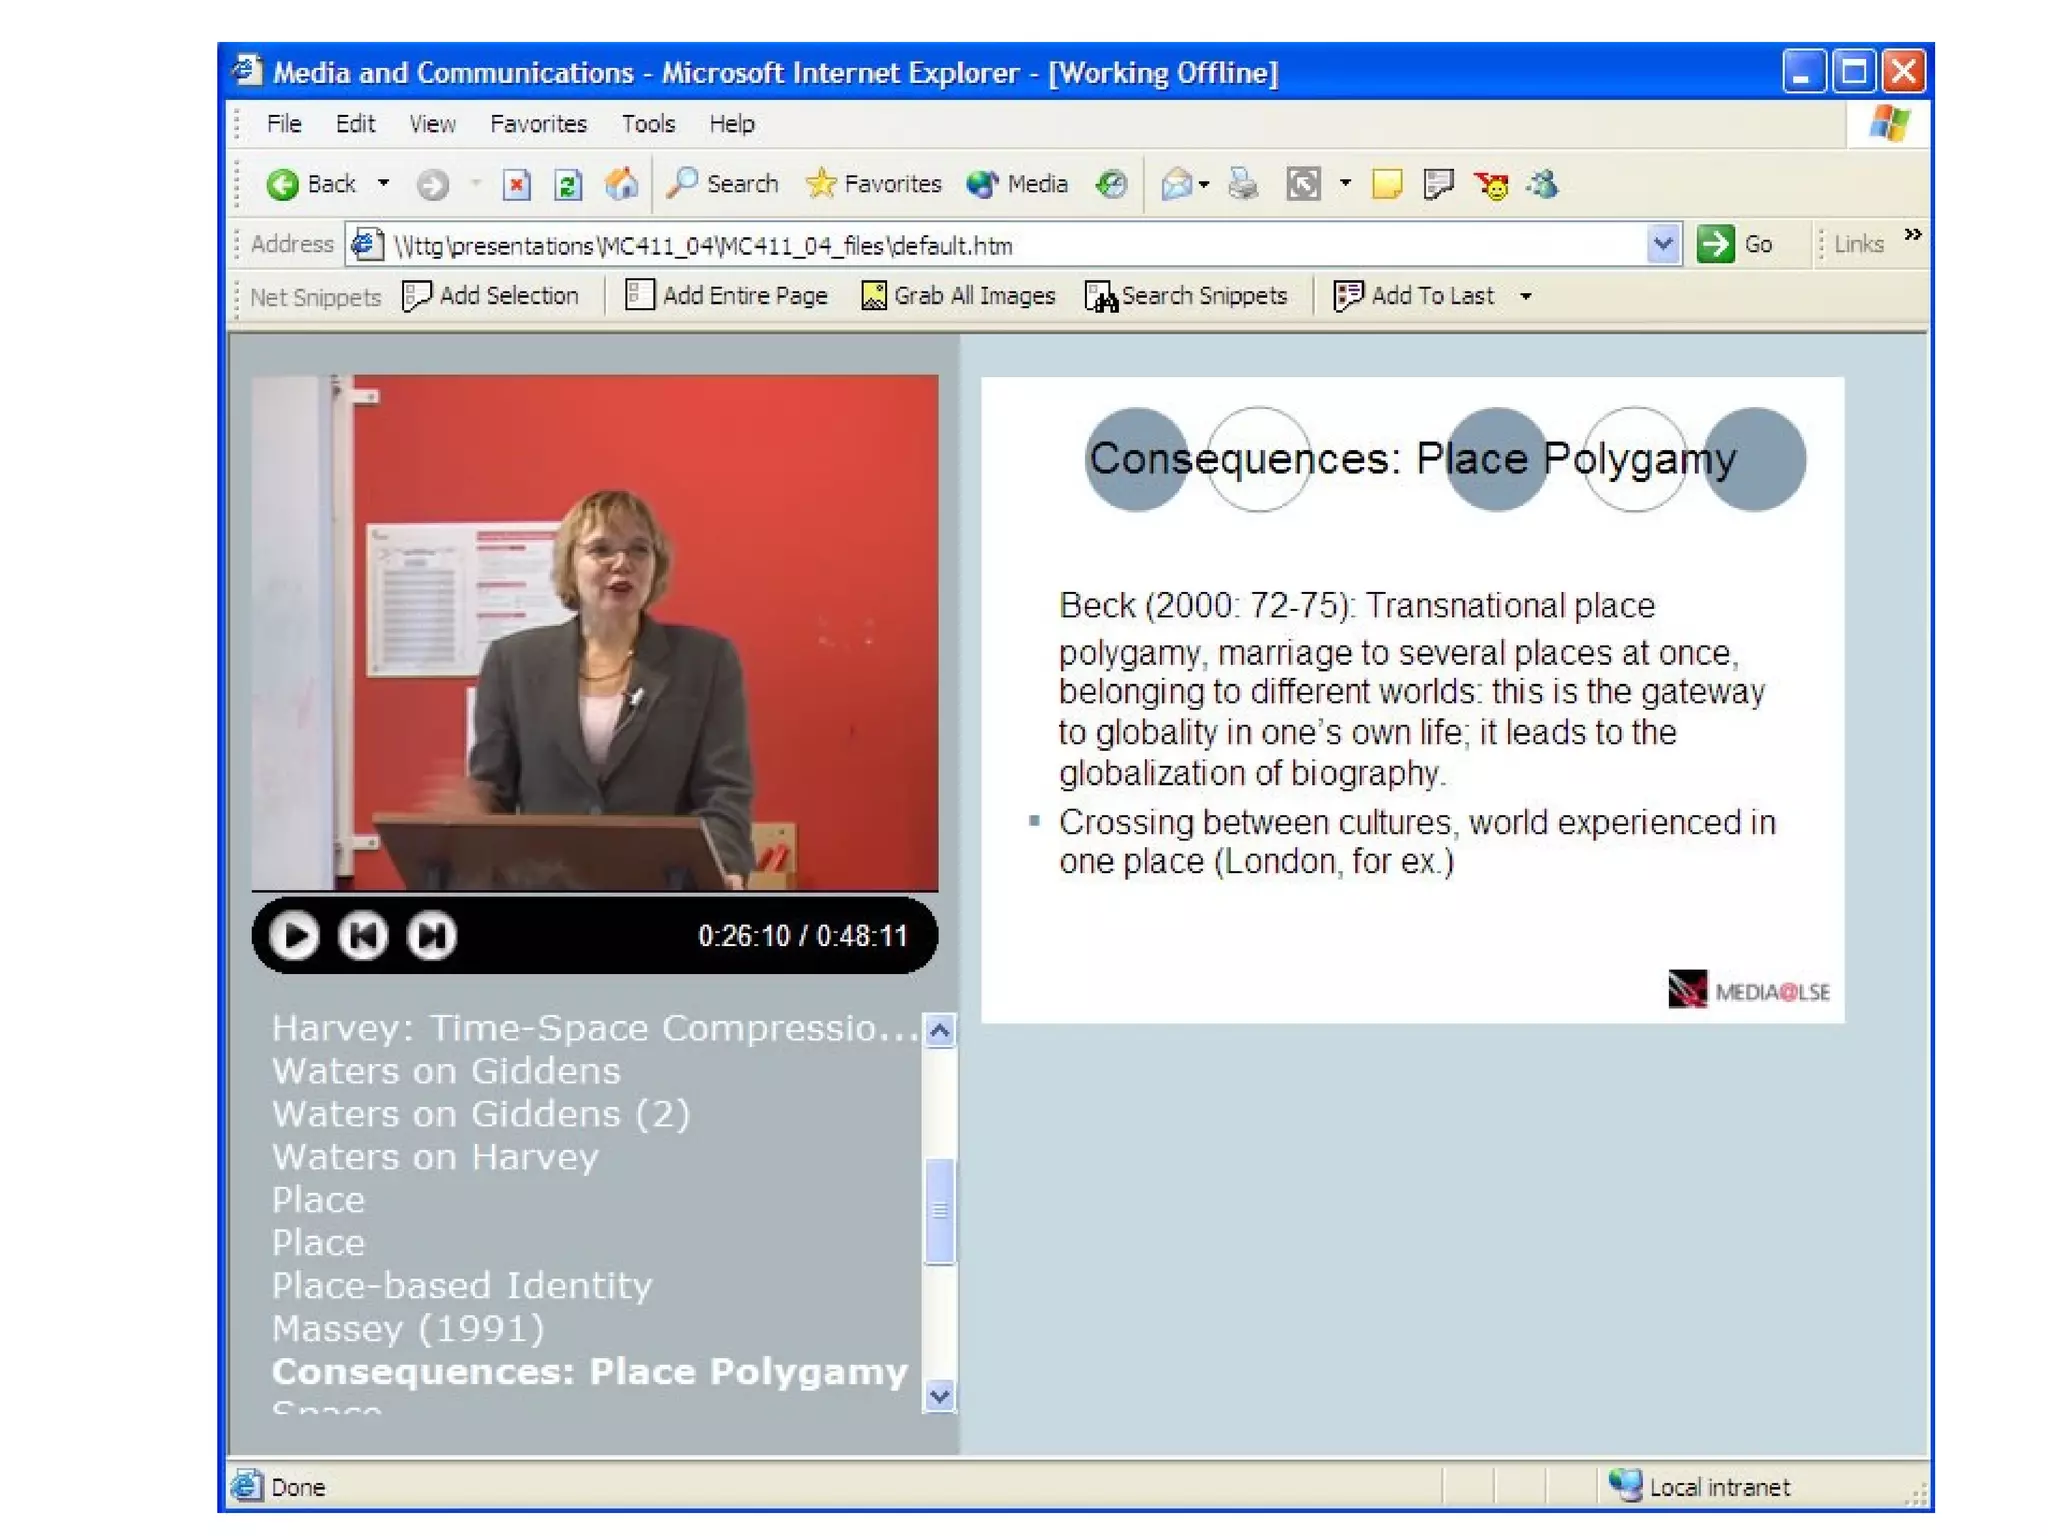Click the Refresh page icon
The height and width of the screenshot is (1536, 2048).
(x=568, y=184)
